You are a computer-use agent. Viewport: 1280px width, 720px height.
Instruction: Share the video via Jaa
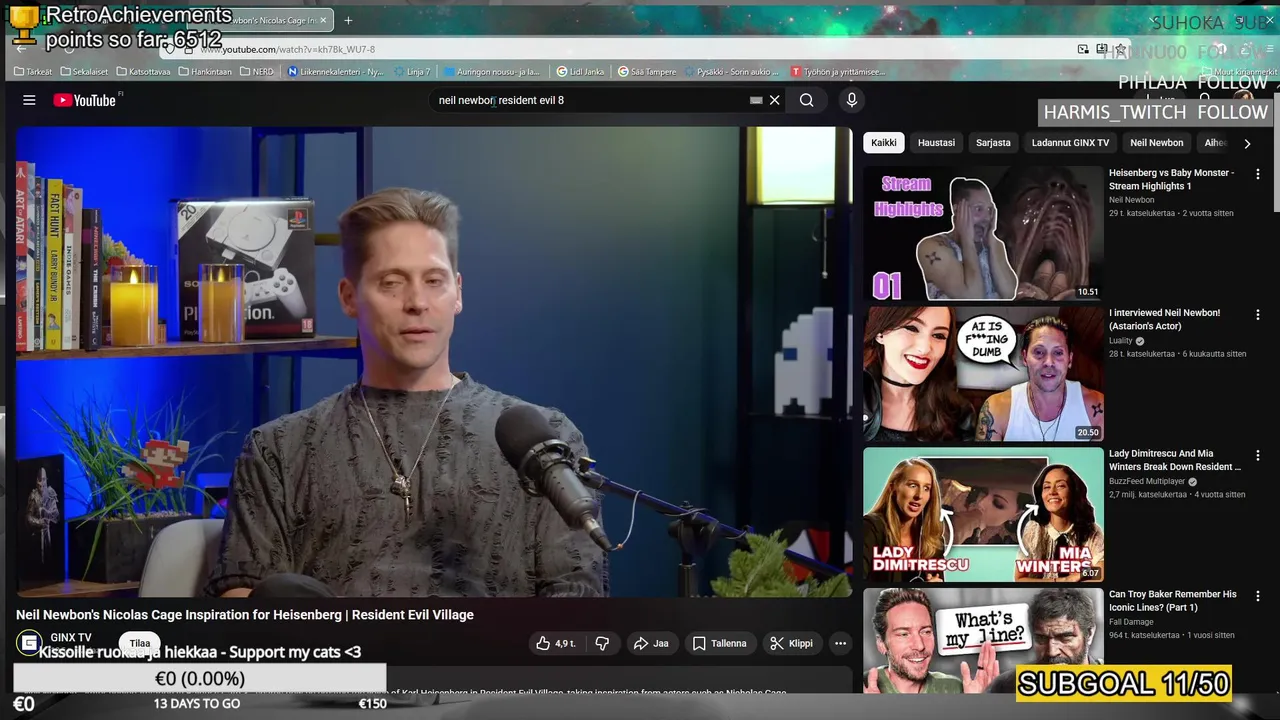651,643
